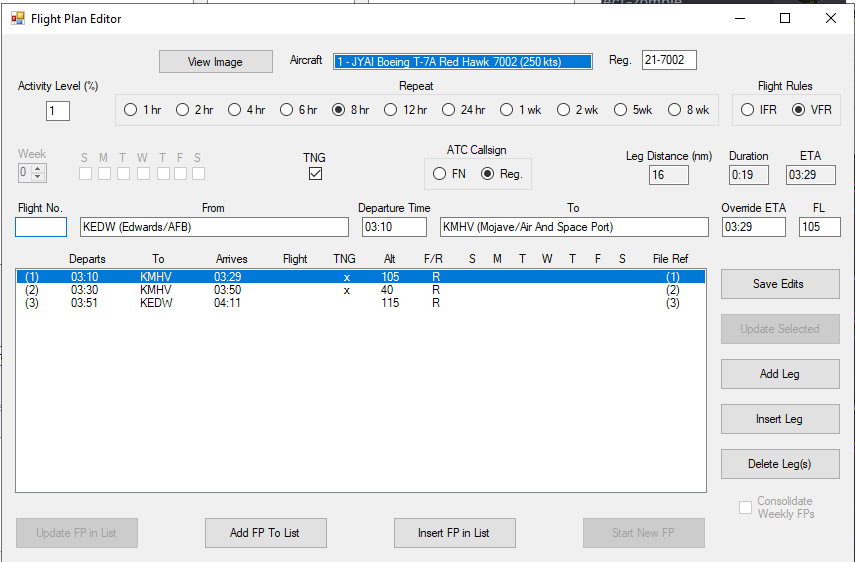This screenshot has height=562, width=855.
Task: Click the Flight No. input box
Action: (41, 227)
